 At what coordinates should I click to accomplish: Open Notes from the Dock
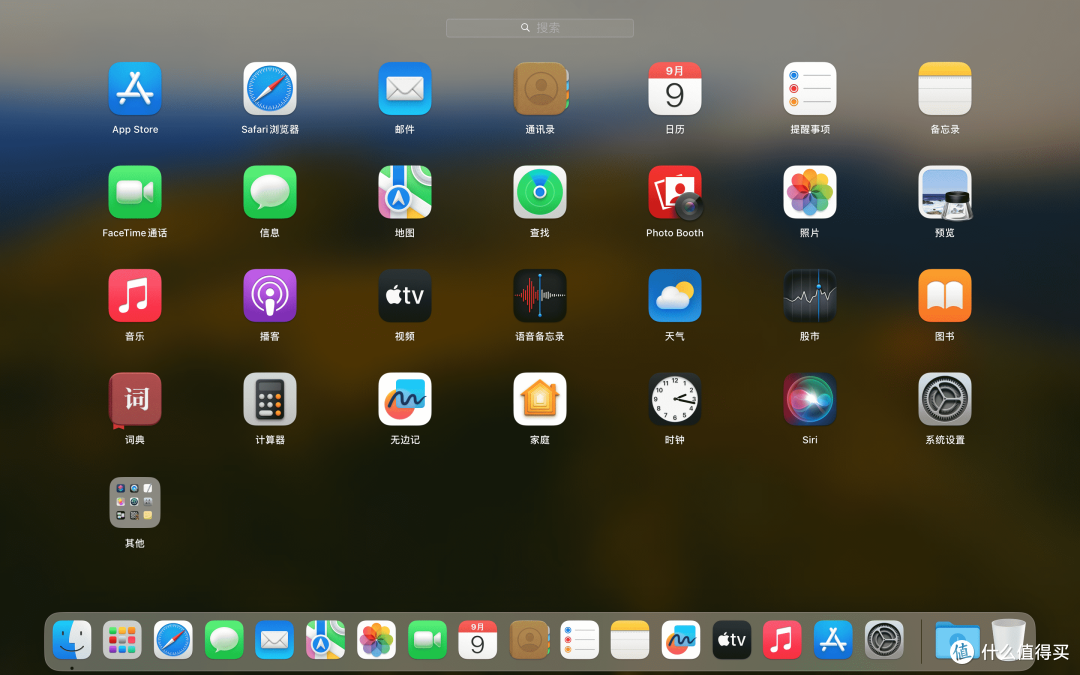click(630, 640)
